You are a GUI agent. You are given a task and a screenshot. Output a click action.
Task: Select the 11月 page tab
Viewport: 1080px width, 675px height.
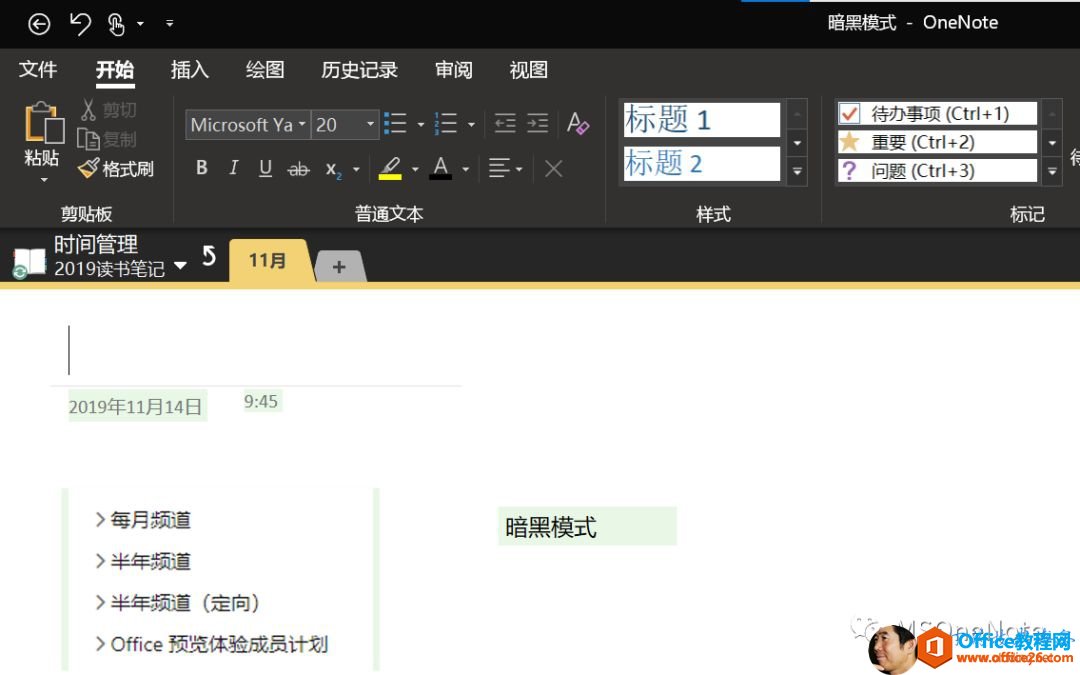click(x=265, y=260)
